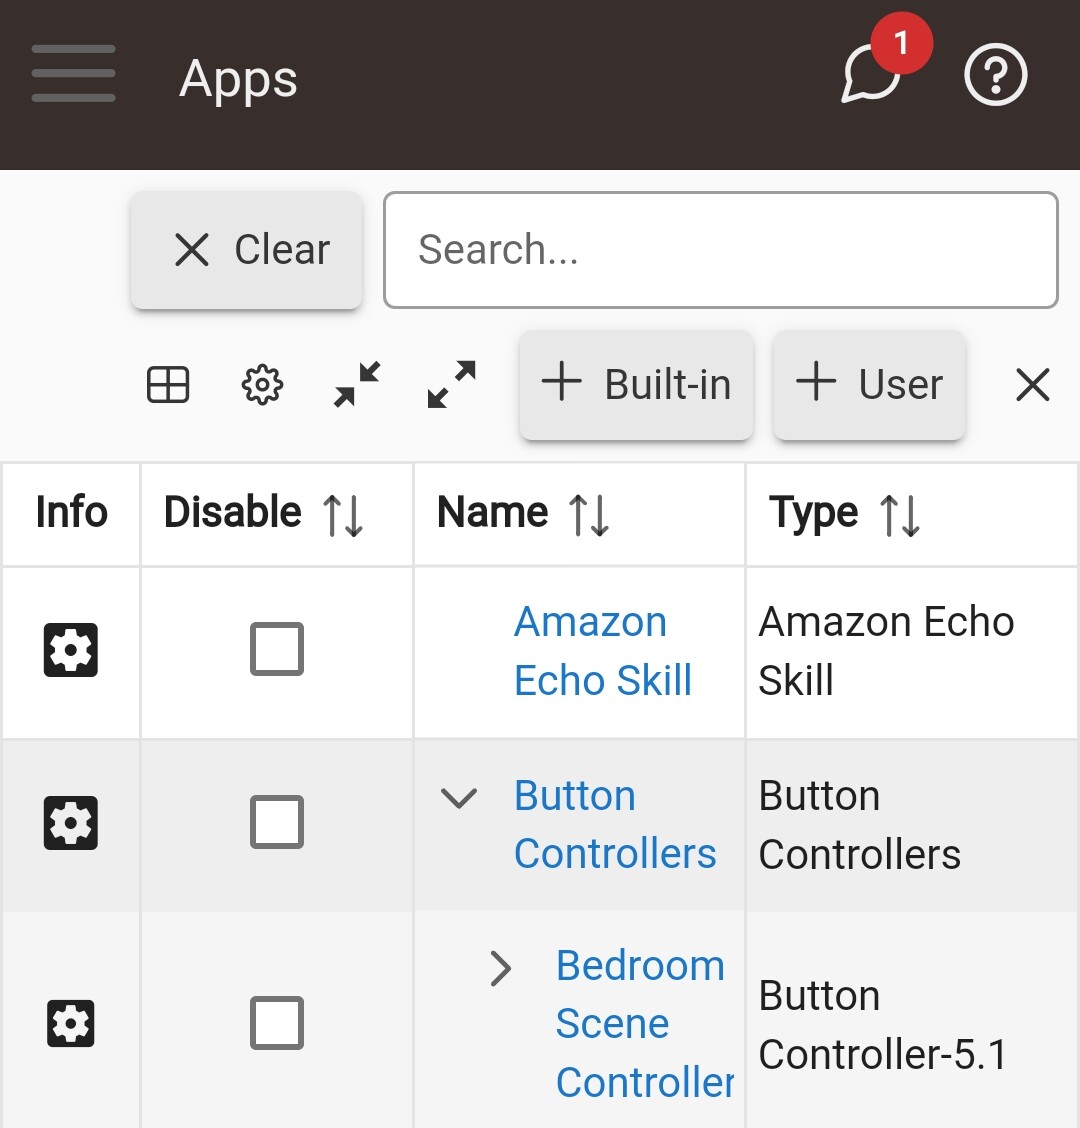Viewport: 1080px width, 1128px height.
Task: Open the help question mark icon
Action: (996, 75)
